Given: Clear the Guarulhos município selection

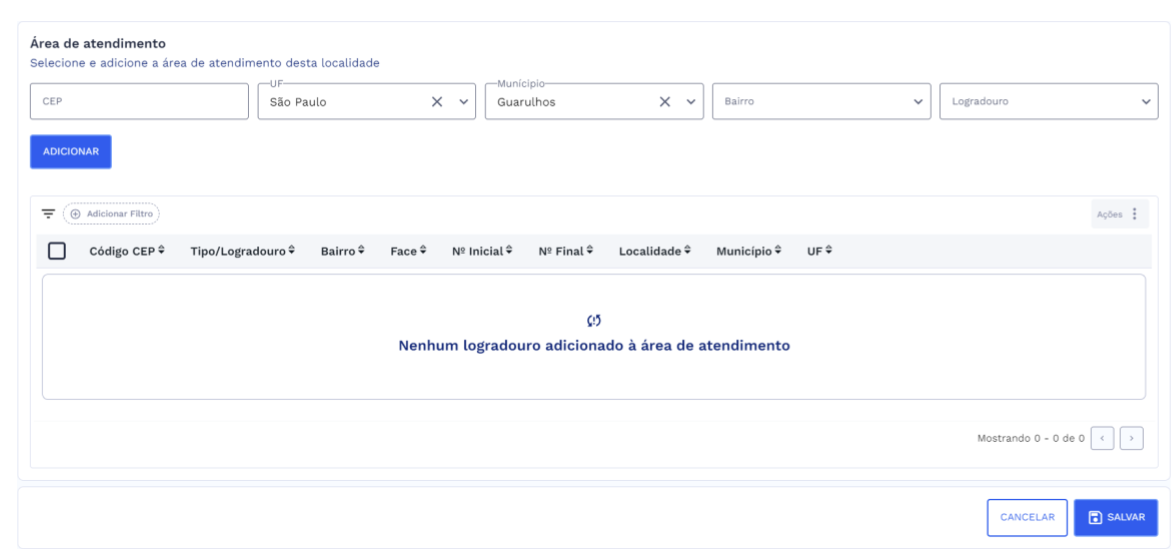Looking at the screenshot, I should (664, 101).
